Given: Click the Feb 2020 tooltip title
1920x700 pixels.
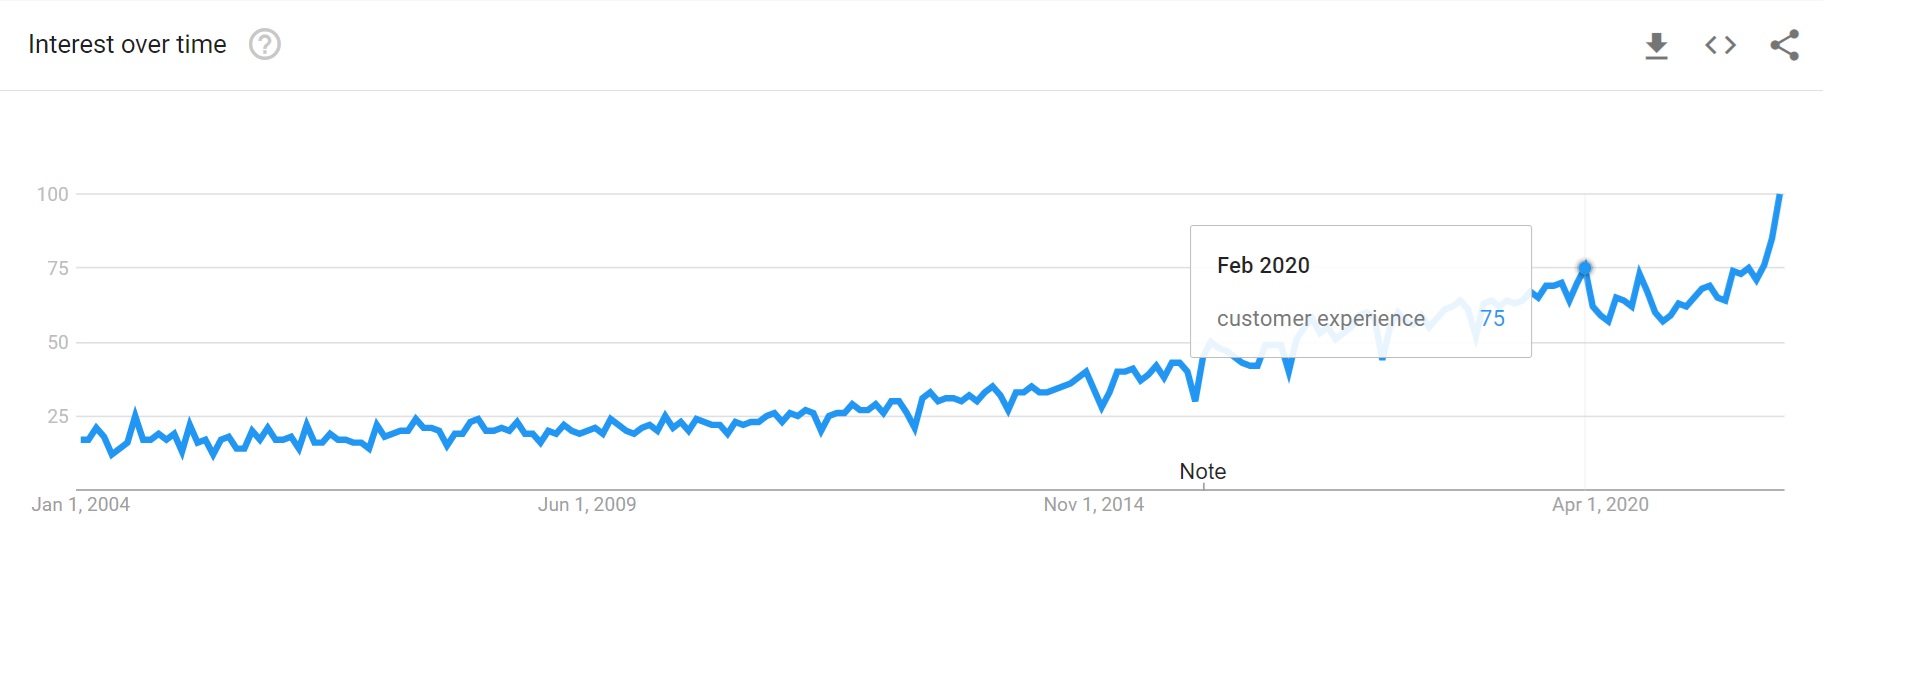Looking at the screenshot, I should click(x=1263, y=265).
